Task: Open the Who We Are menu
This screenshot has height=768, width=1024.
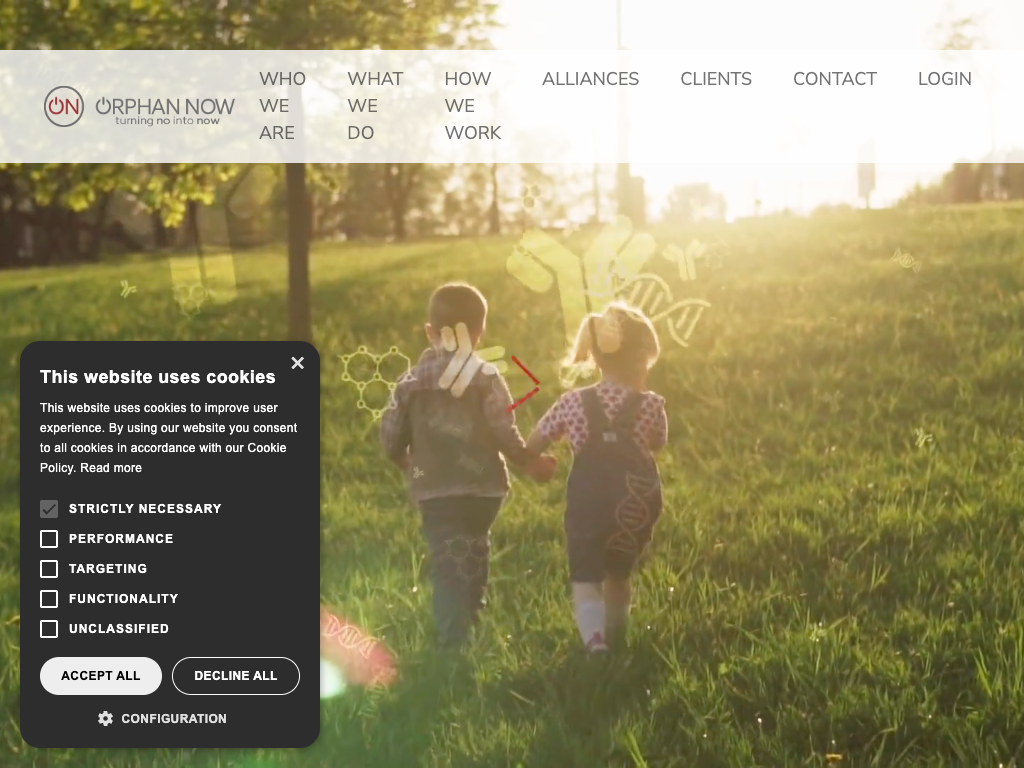Action: point(282,106)
